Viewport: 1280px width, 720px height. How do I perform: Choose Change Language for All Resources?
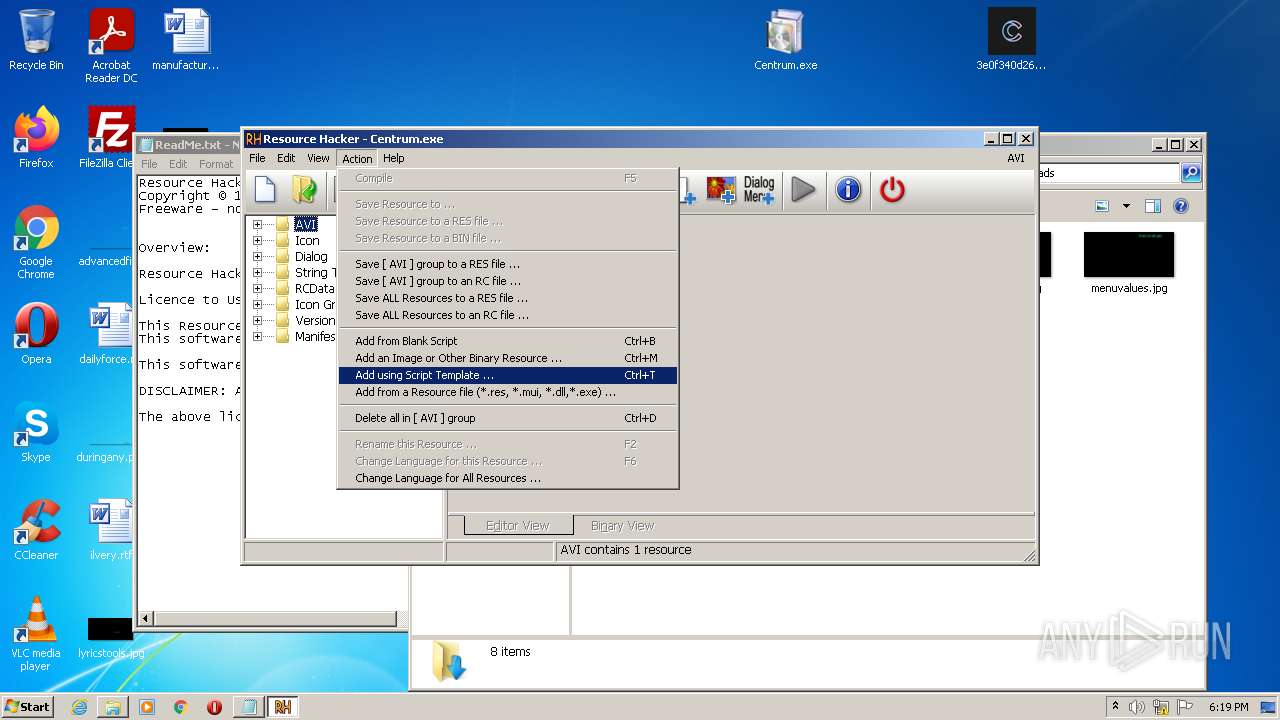pyautogui.click(x=508, y=478)
